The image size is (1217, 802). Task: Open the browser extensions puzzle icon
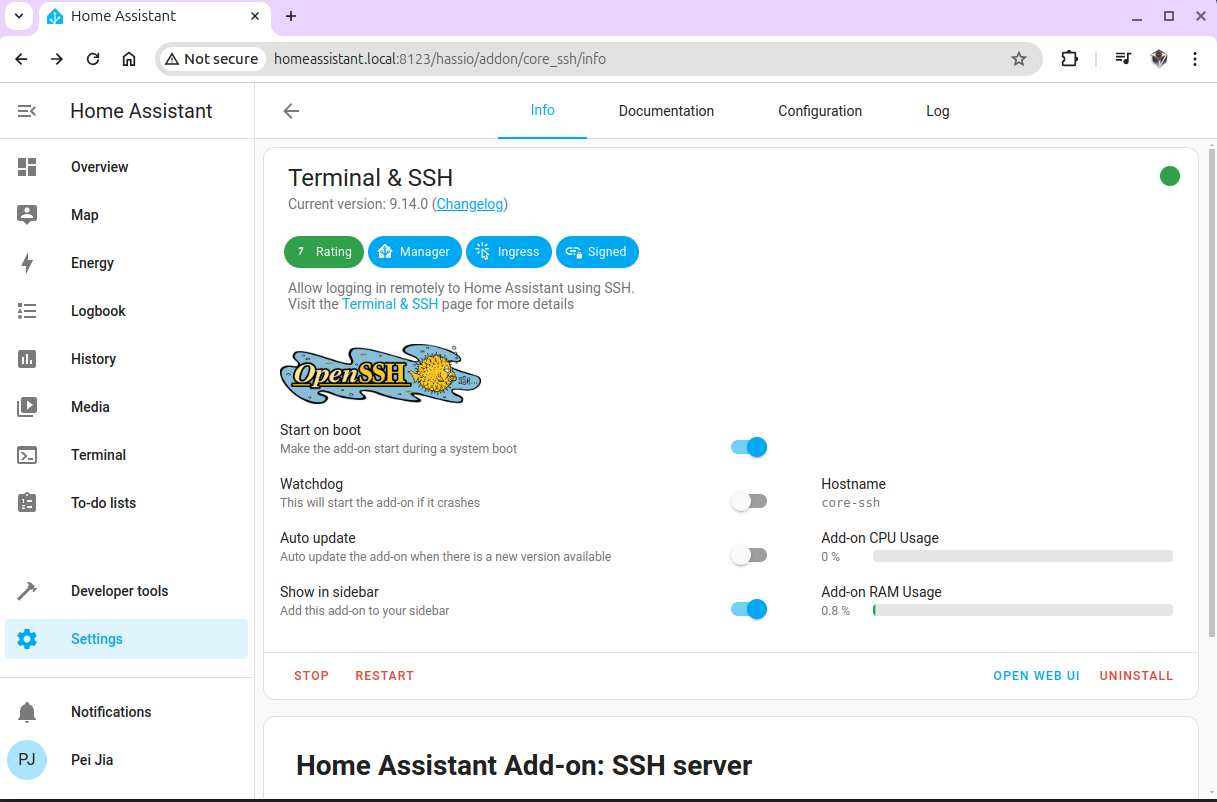point(1070,59)
